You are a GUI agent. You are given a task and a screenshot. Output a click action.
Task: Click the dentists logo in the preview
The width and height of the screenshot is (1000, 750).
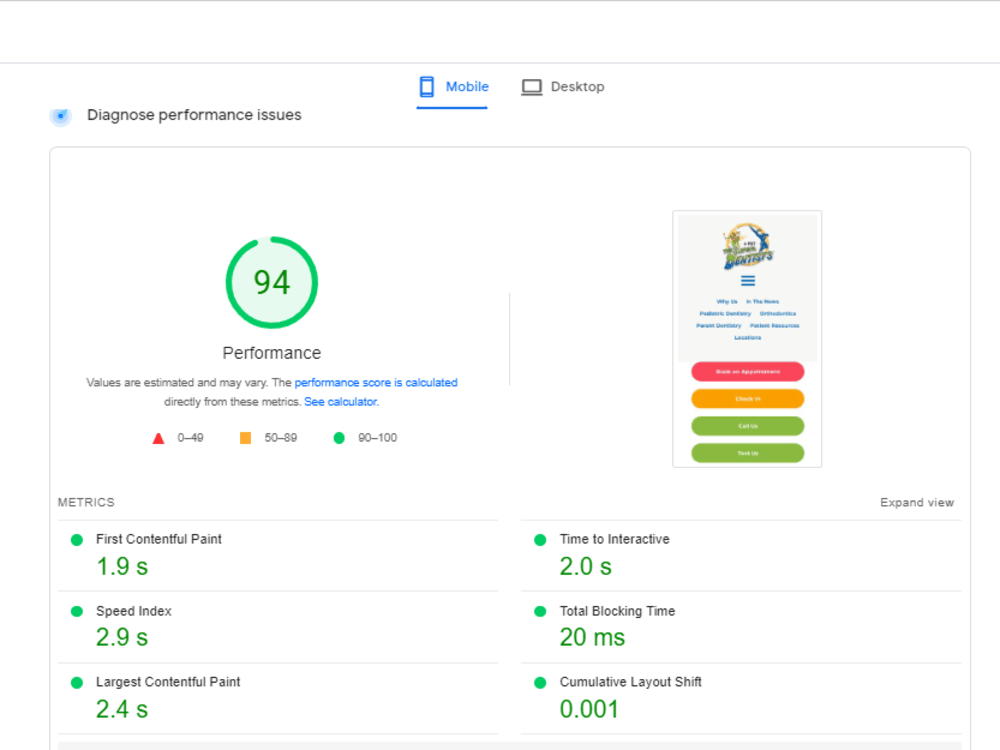(x=747, y=246)
